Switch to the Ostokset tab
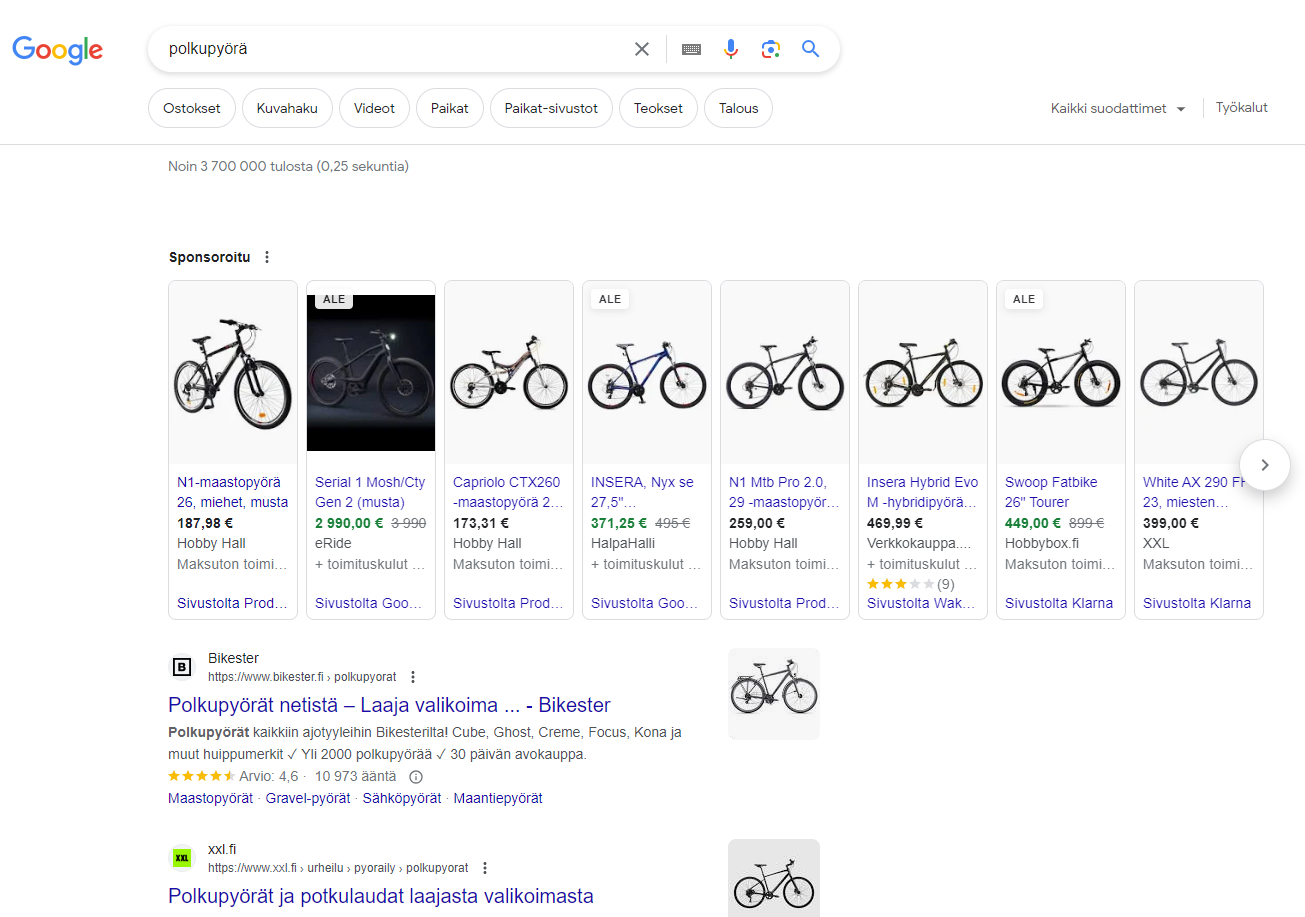 [x=191, y=107]
